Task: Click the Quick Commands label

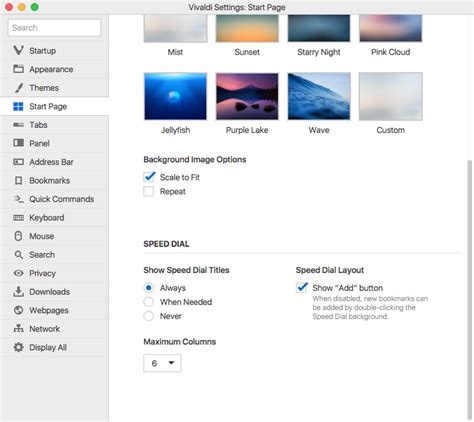Action: 62,199
